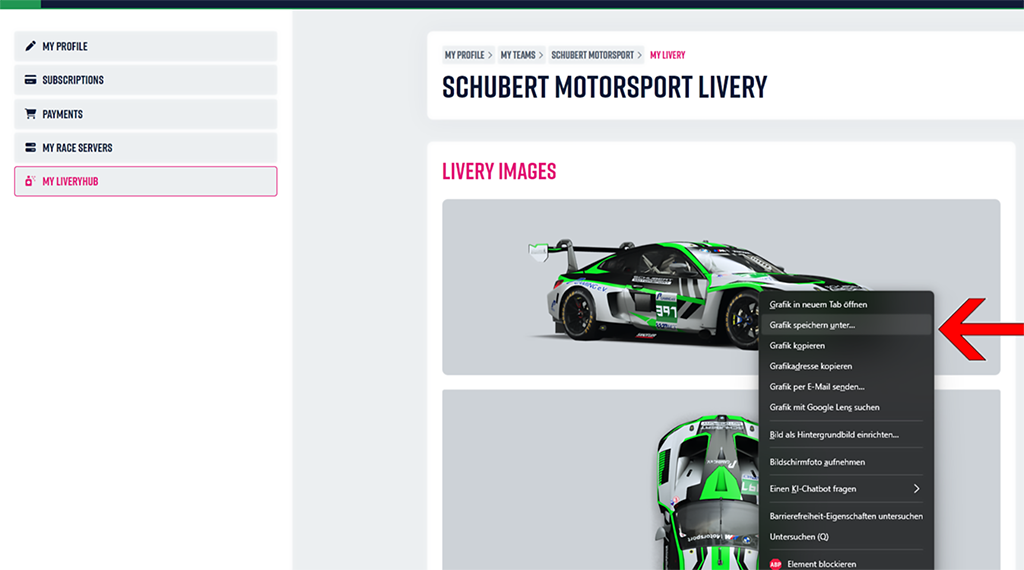The width and height of the screenshot is (1024, 570).
Task: Click the server icon for My Race Servers
Action: pyautogui.click(x=31, y=148)
